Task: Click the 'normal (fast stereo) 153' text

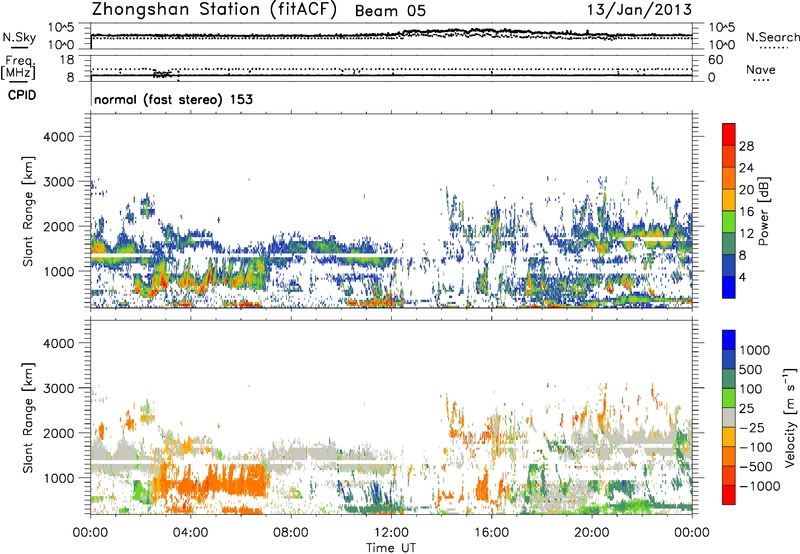Action: click(173, 99)
